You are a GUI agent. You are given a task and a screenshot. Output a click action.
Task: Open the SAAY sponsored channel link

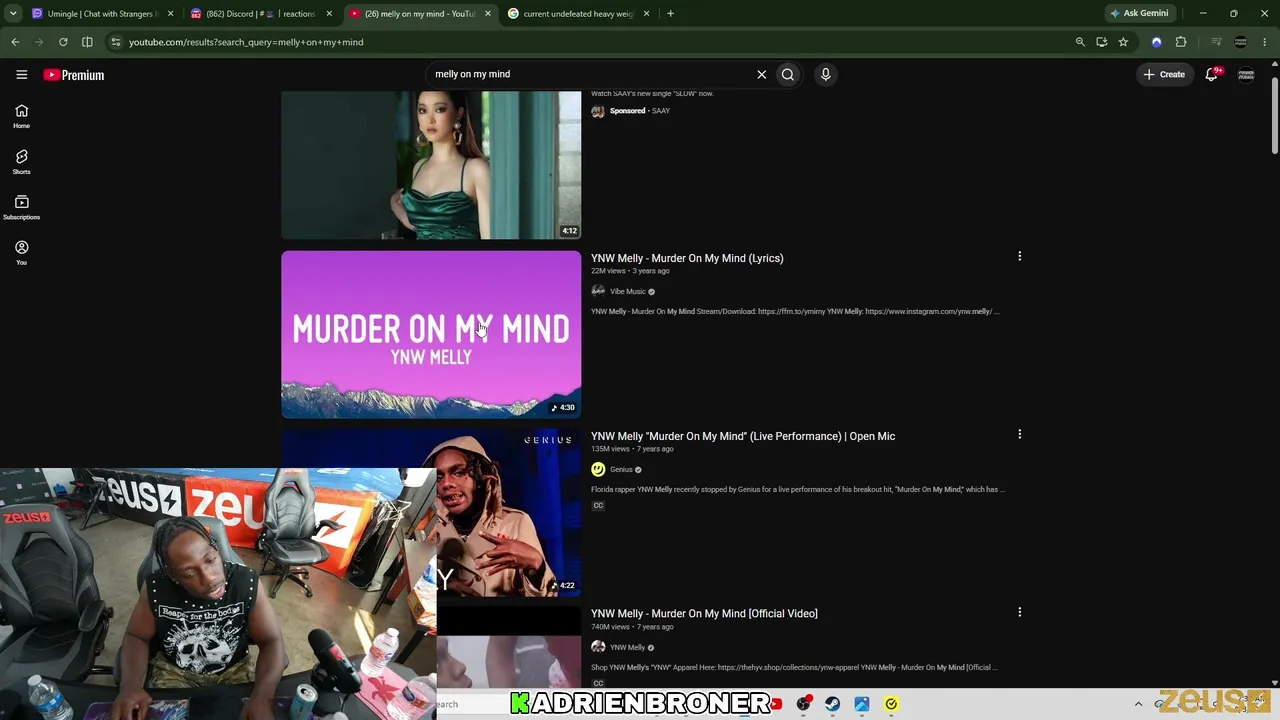(661, 111)
